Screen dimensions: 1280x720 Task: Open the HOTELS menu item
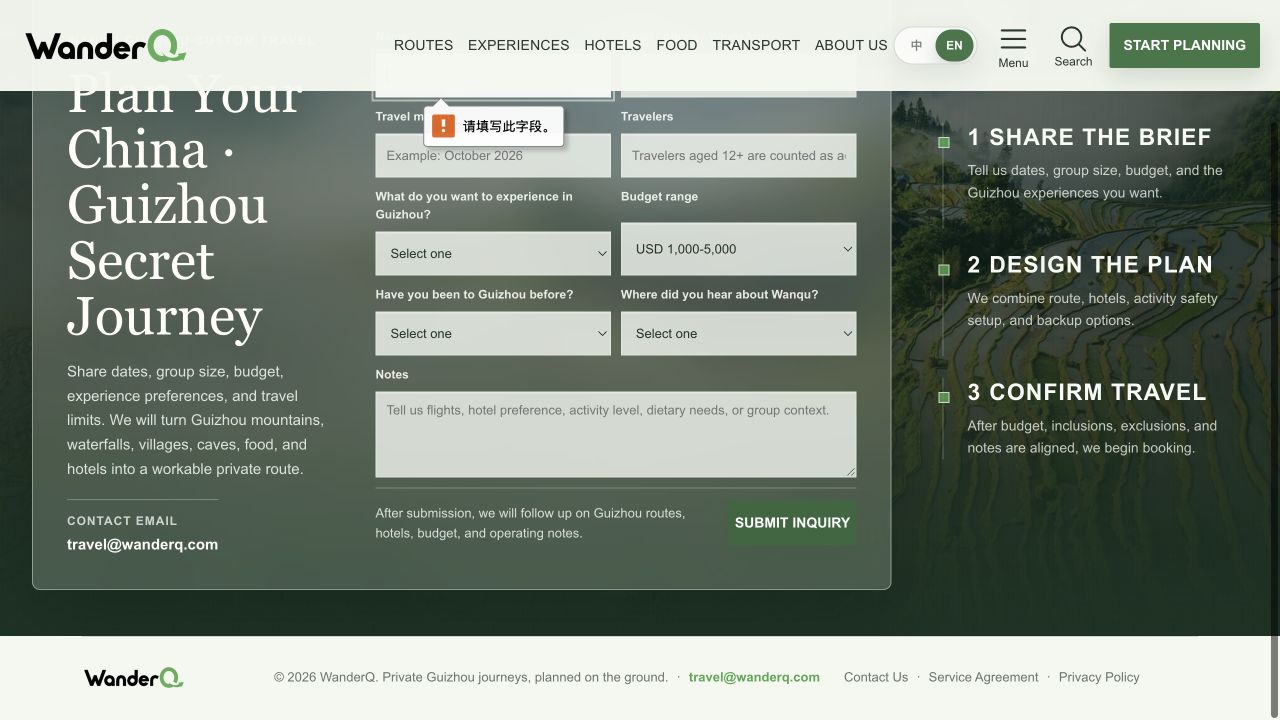click(x=613, y=45)
